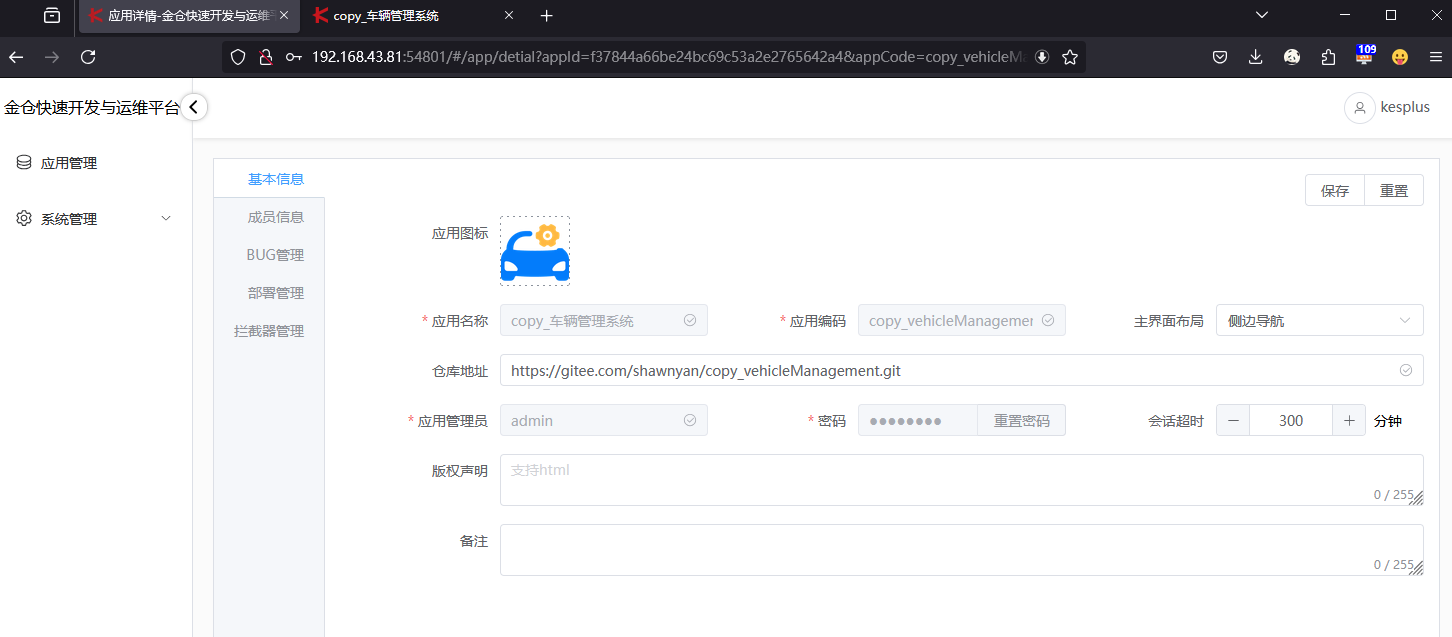Open the browser hamburger menu
Image resolution: width=1452 pixels, height=637 pixels.
tap(1435, 57)
